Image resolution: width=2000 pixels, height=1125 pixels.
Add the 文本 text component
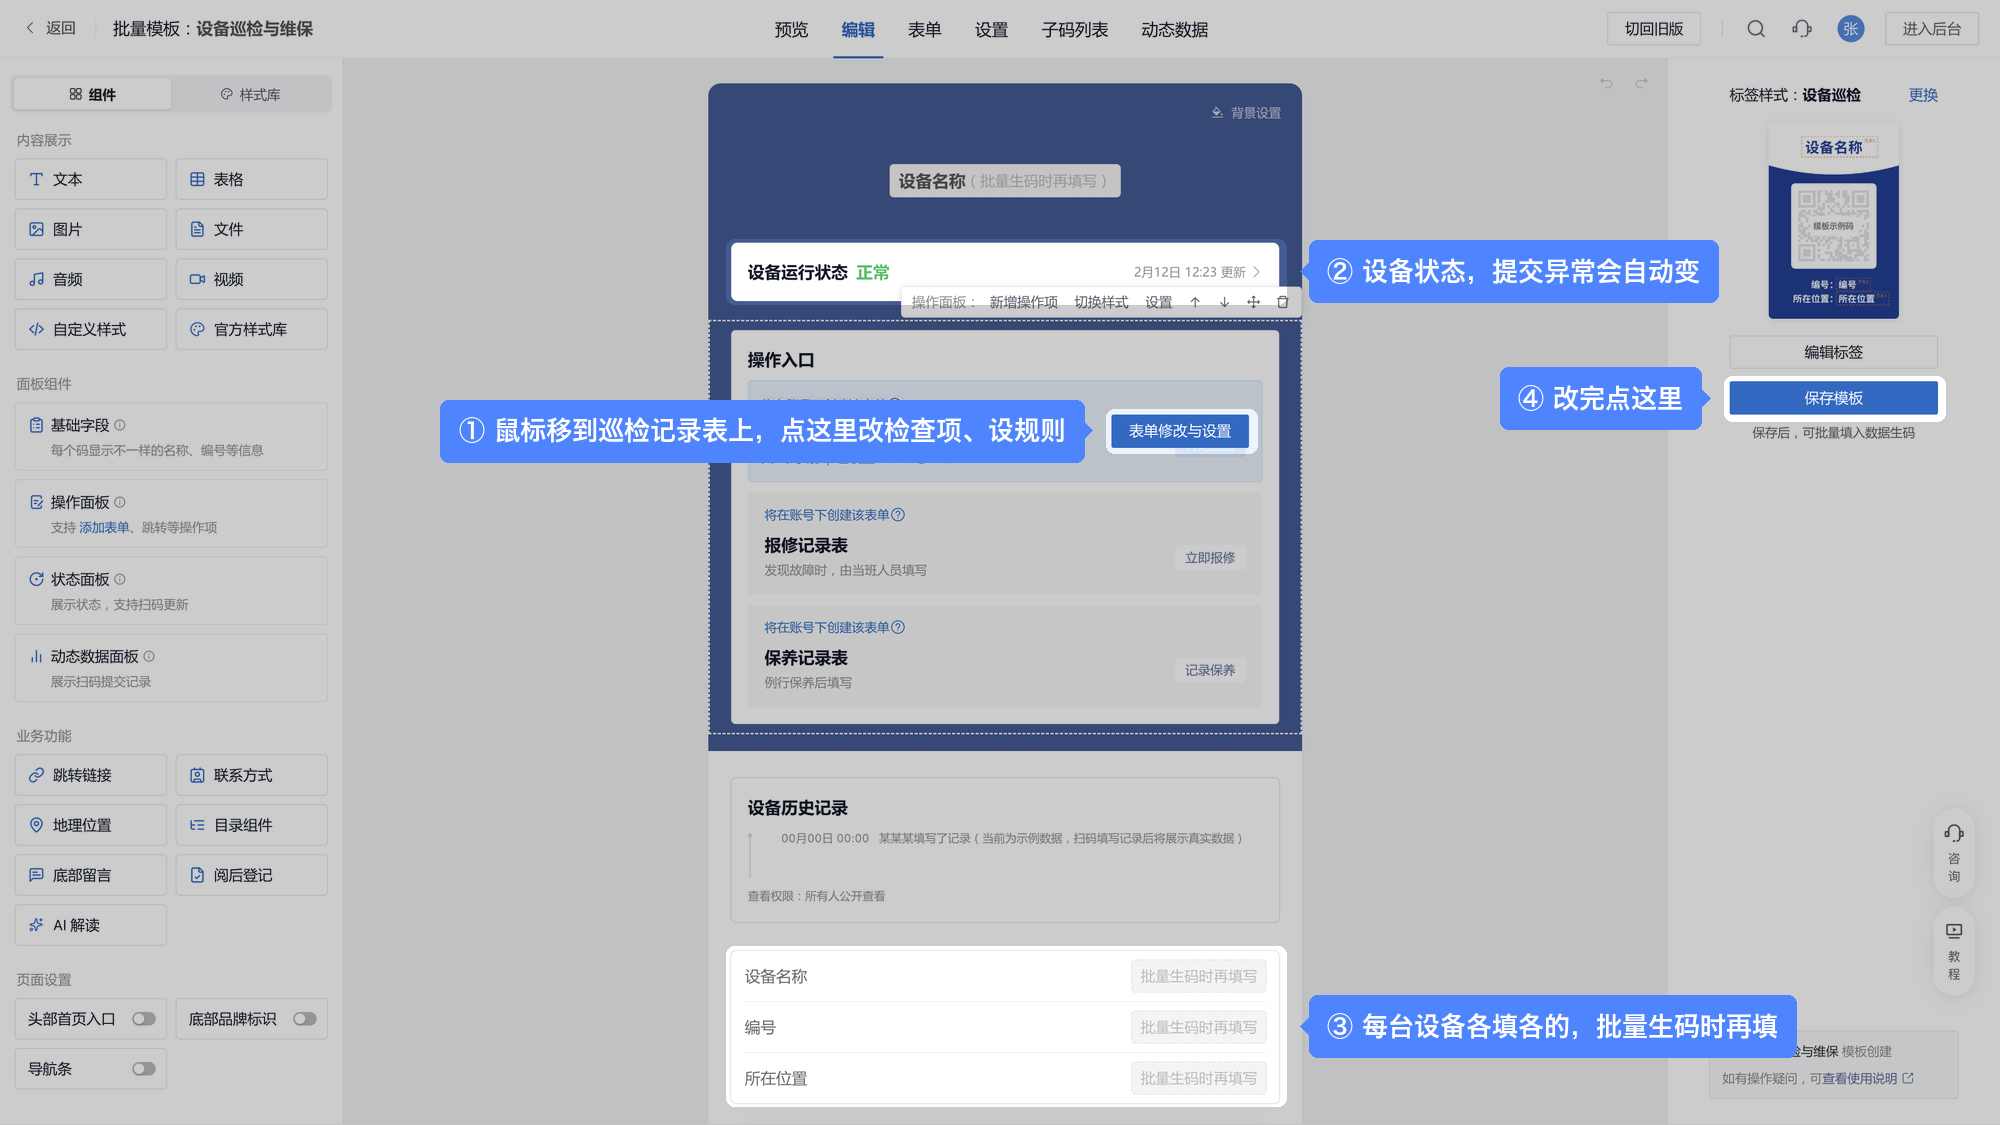pyautogui.click(x=91, y=179)
